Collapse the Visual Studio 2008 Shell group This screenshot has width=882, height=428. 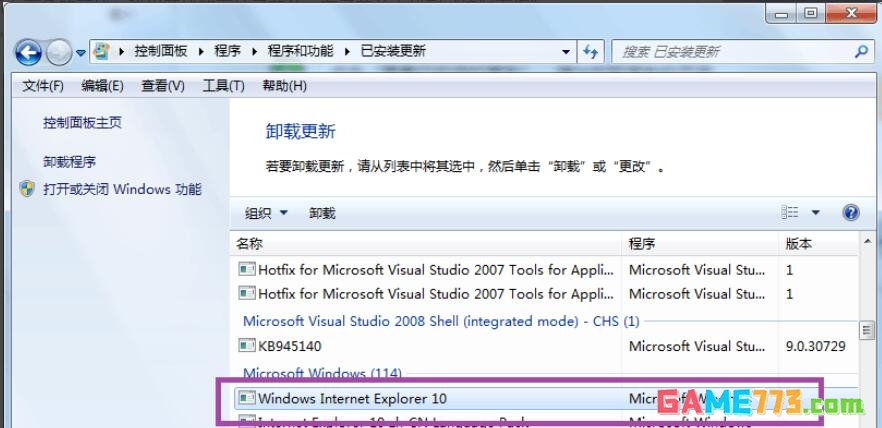(441, 321)
